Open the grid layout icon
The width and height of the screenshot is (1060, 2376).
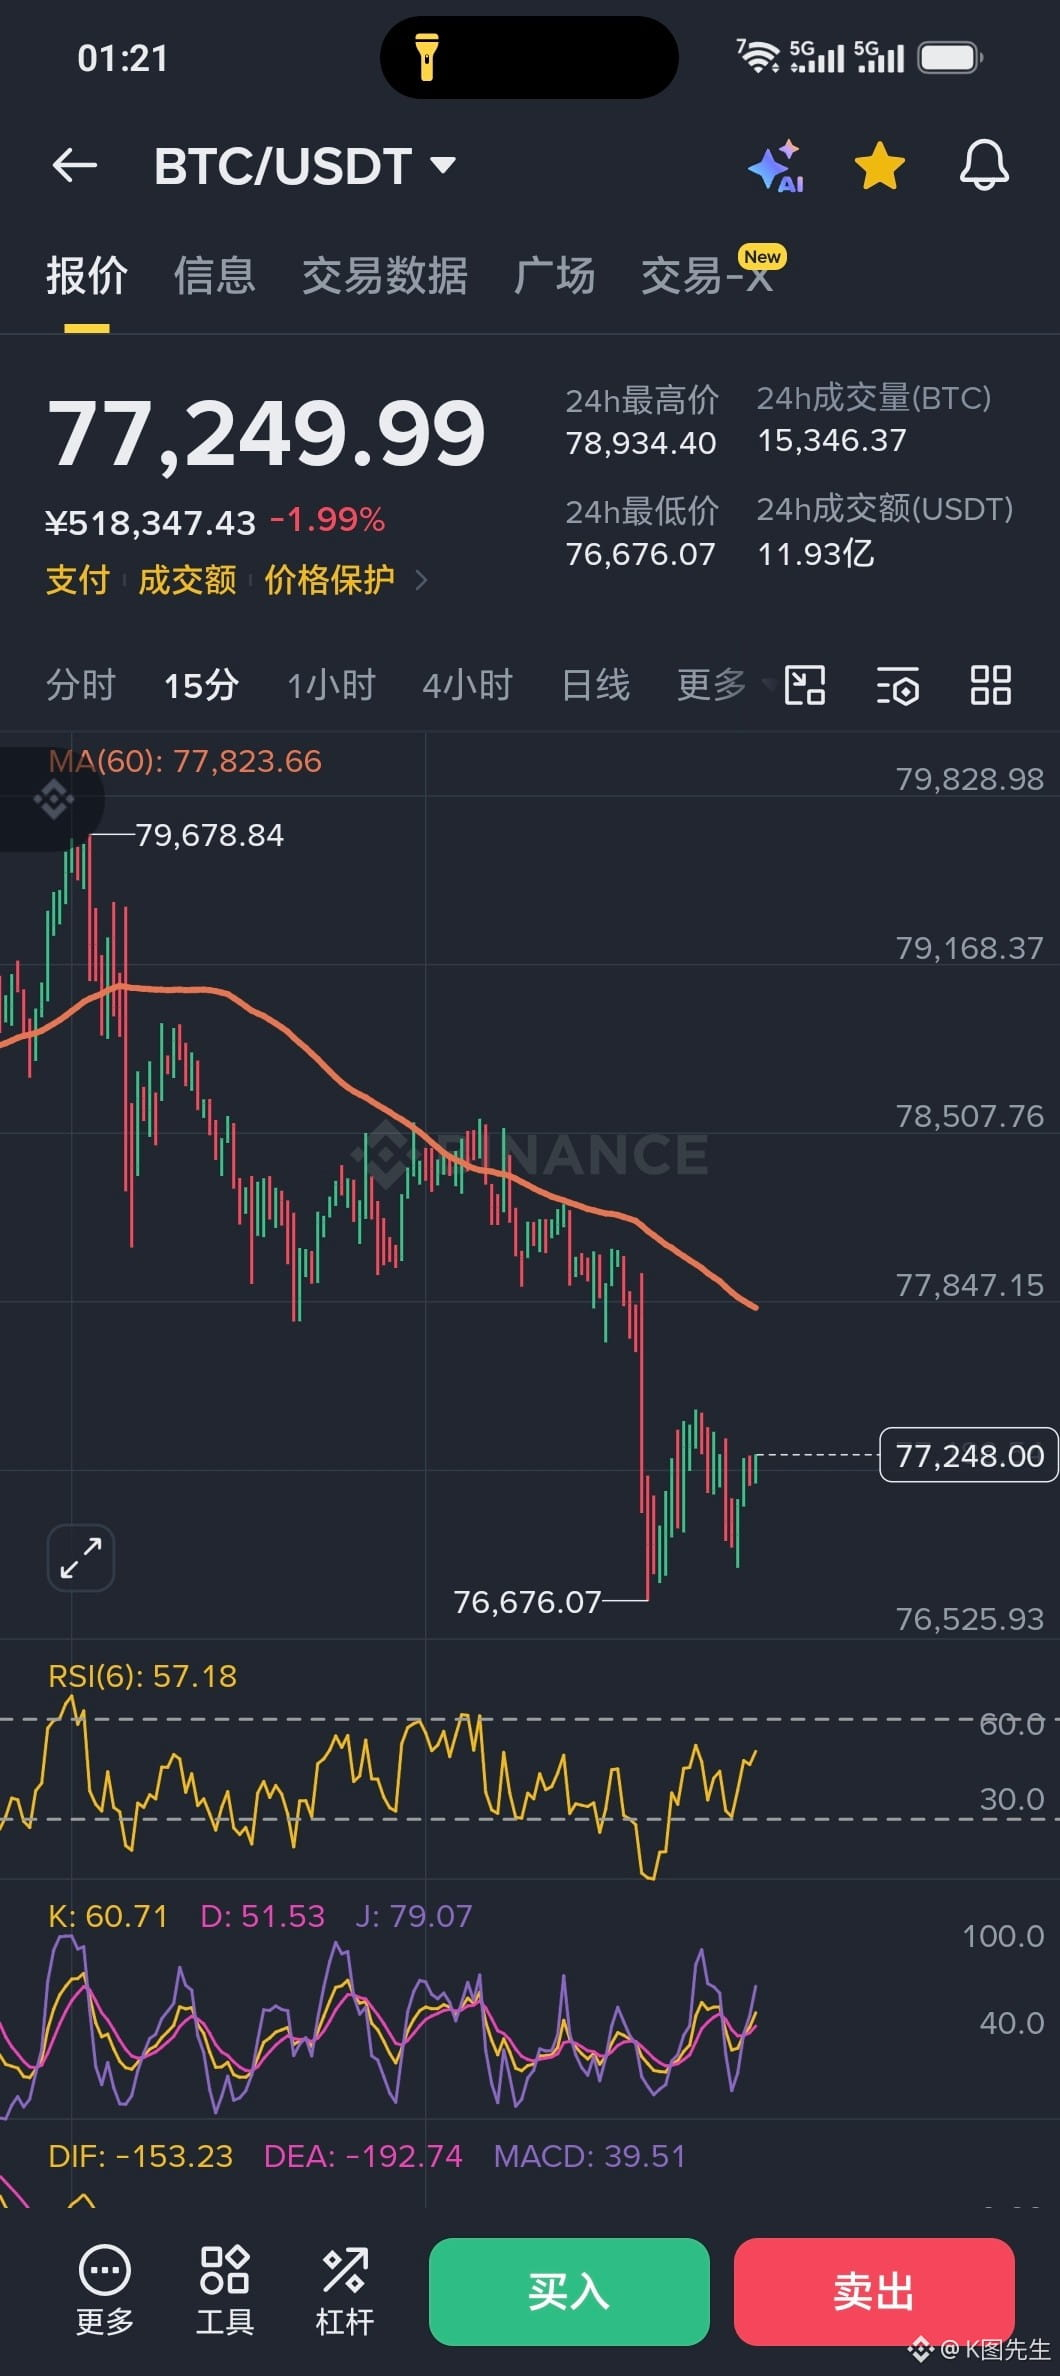(991, 686)
